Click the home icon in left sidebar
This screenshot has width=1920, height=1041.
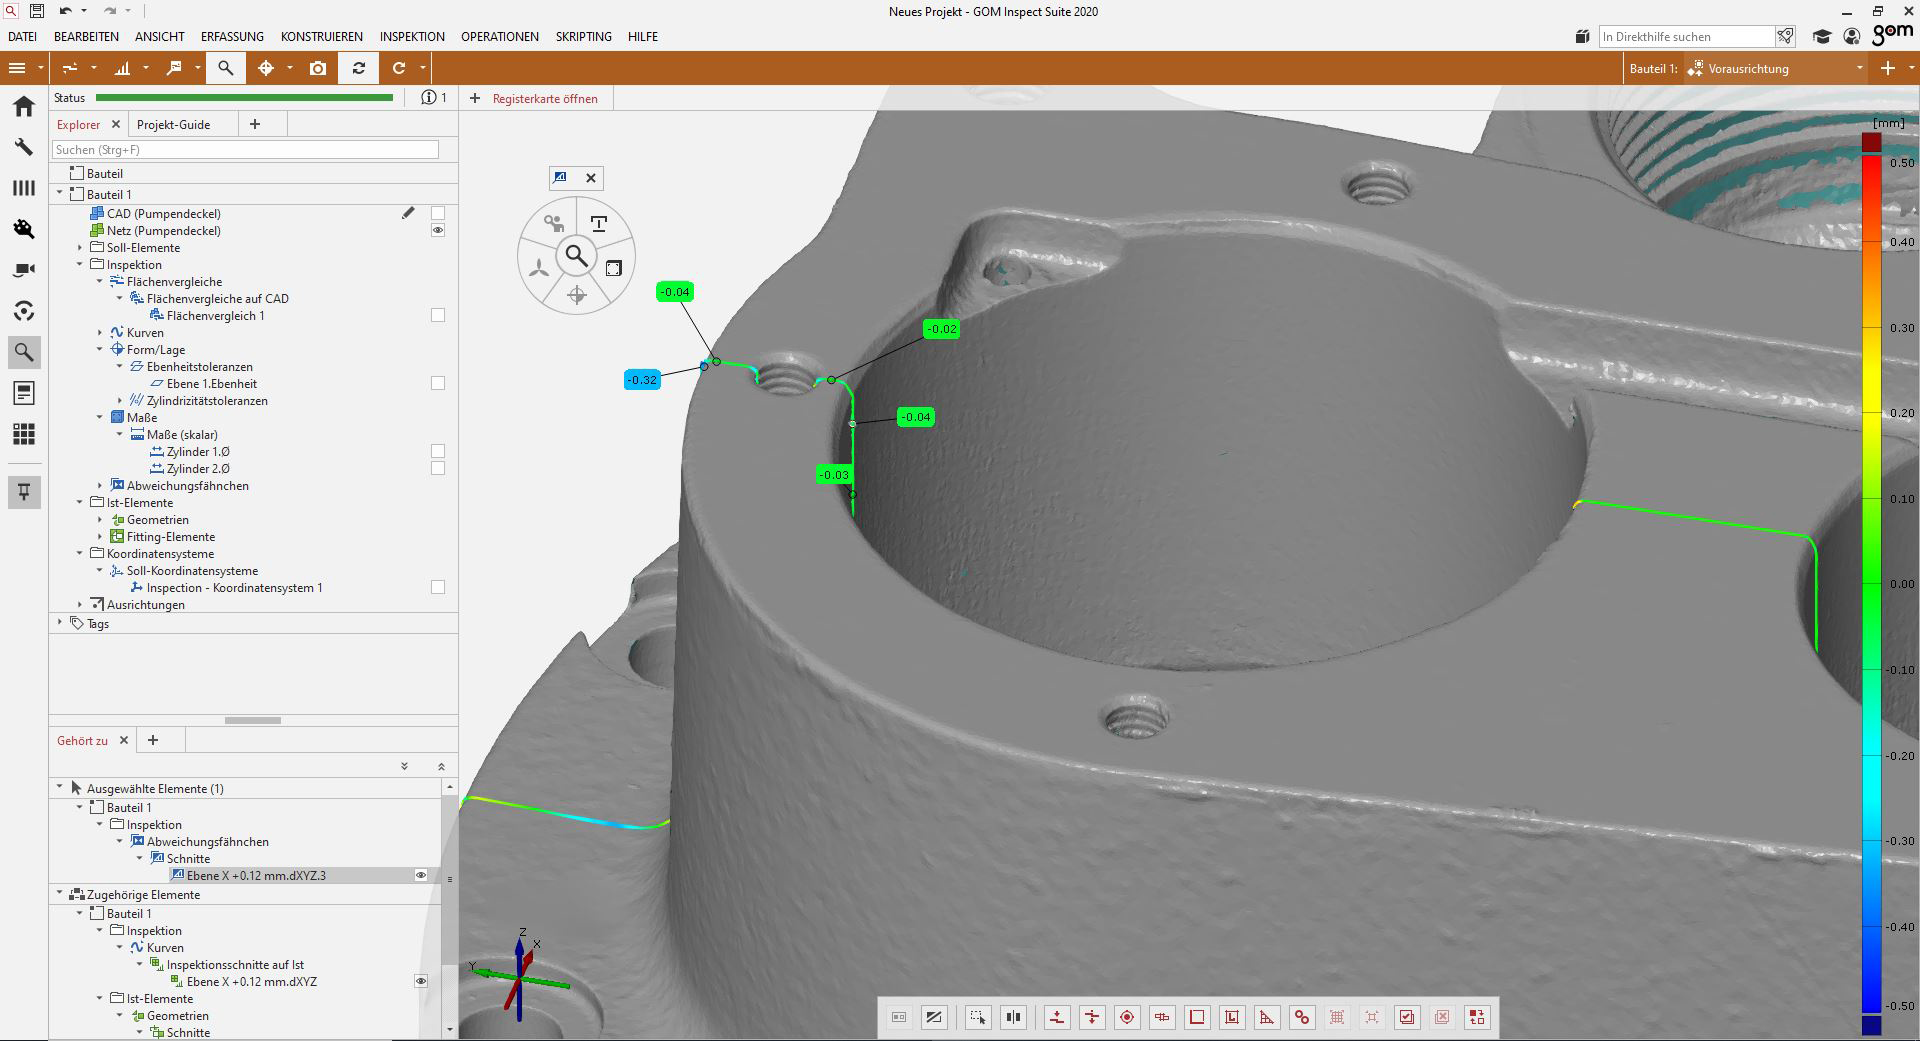24,106
